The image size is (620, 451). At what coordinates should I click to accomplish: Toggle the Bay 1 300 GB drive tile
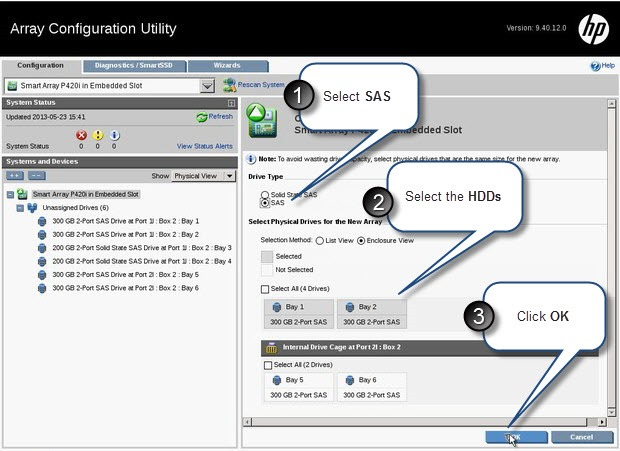coord(299,314)
